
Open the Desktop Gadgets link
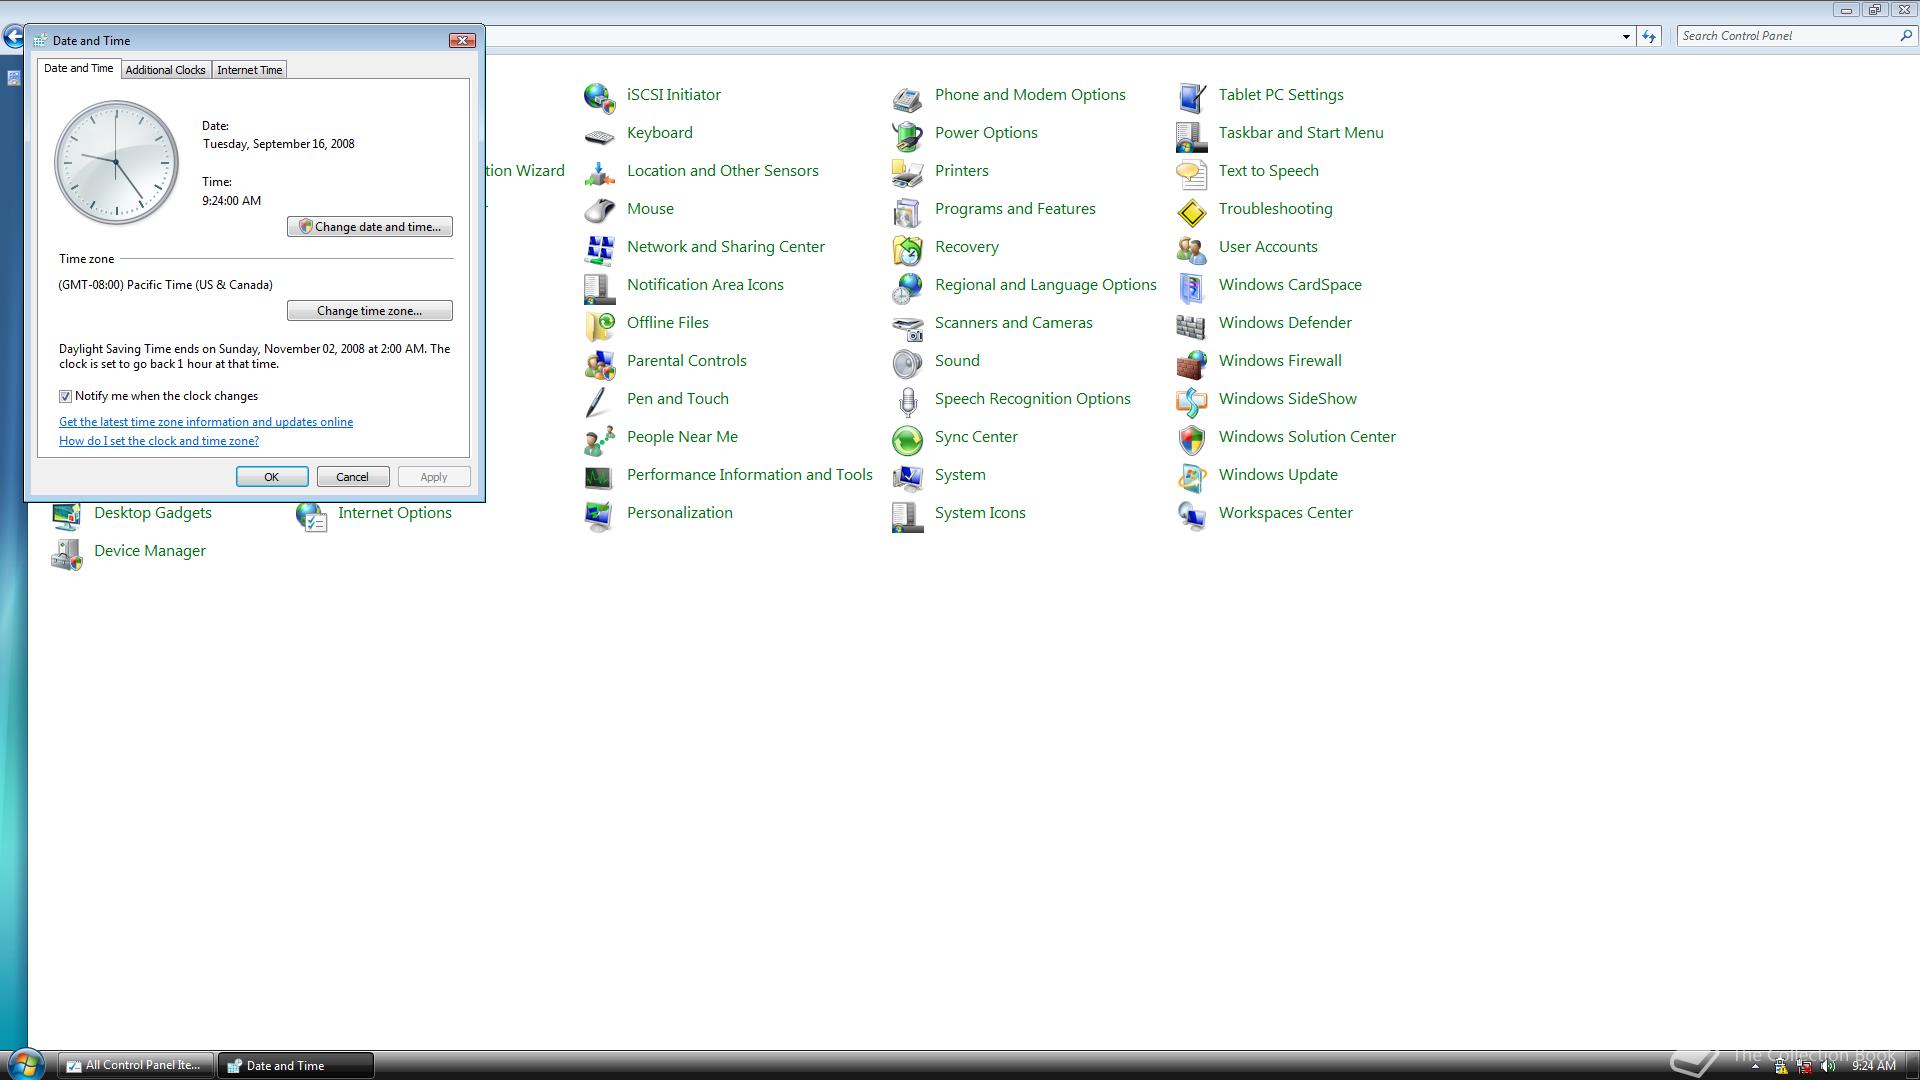coord(153,513)
